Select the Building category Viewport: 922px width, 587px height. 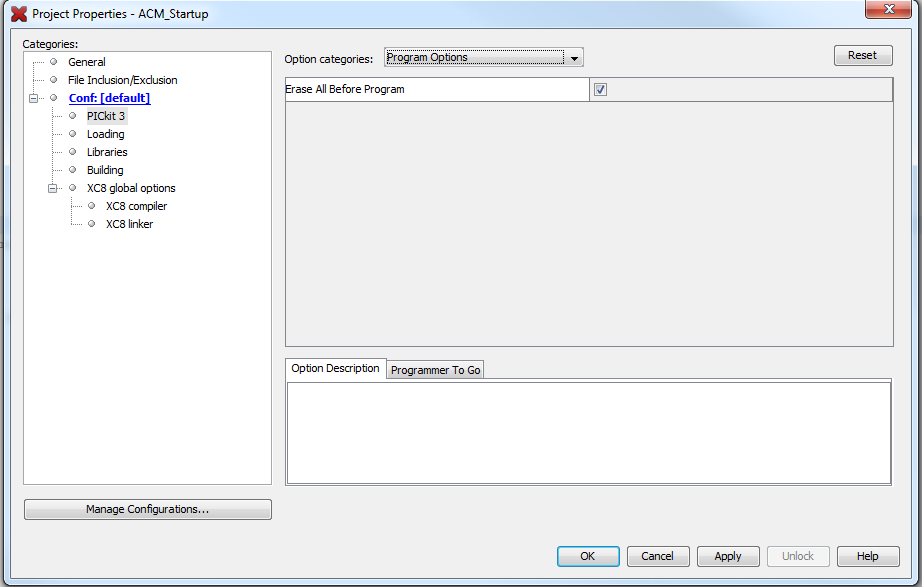point(105,170)
